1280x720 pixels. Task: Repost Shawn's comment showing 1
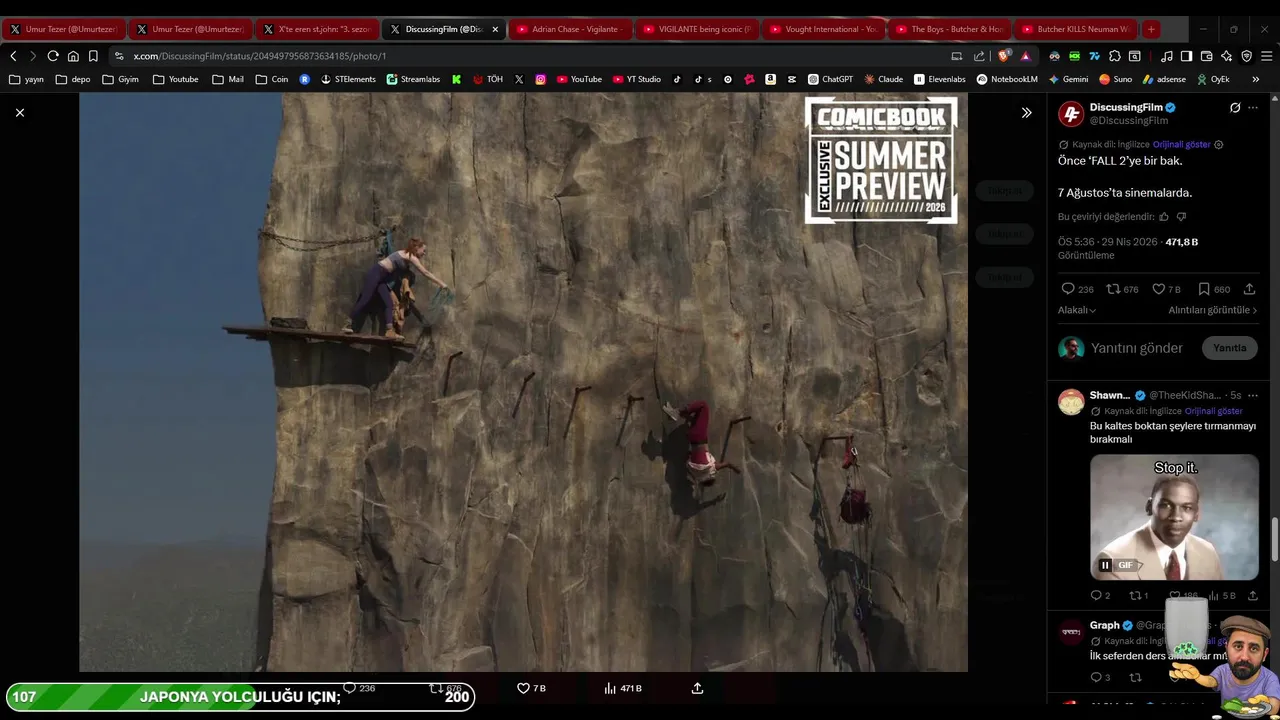[x=1139, y=596]
